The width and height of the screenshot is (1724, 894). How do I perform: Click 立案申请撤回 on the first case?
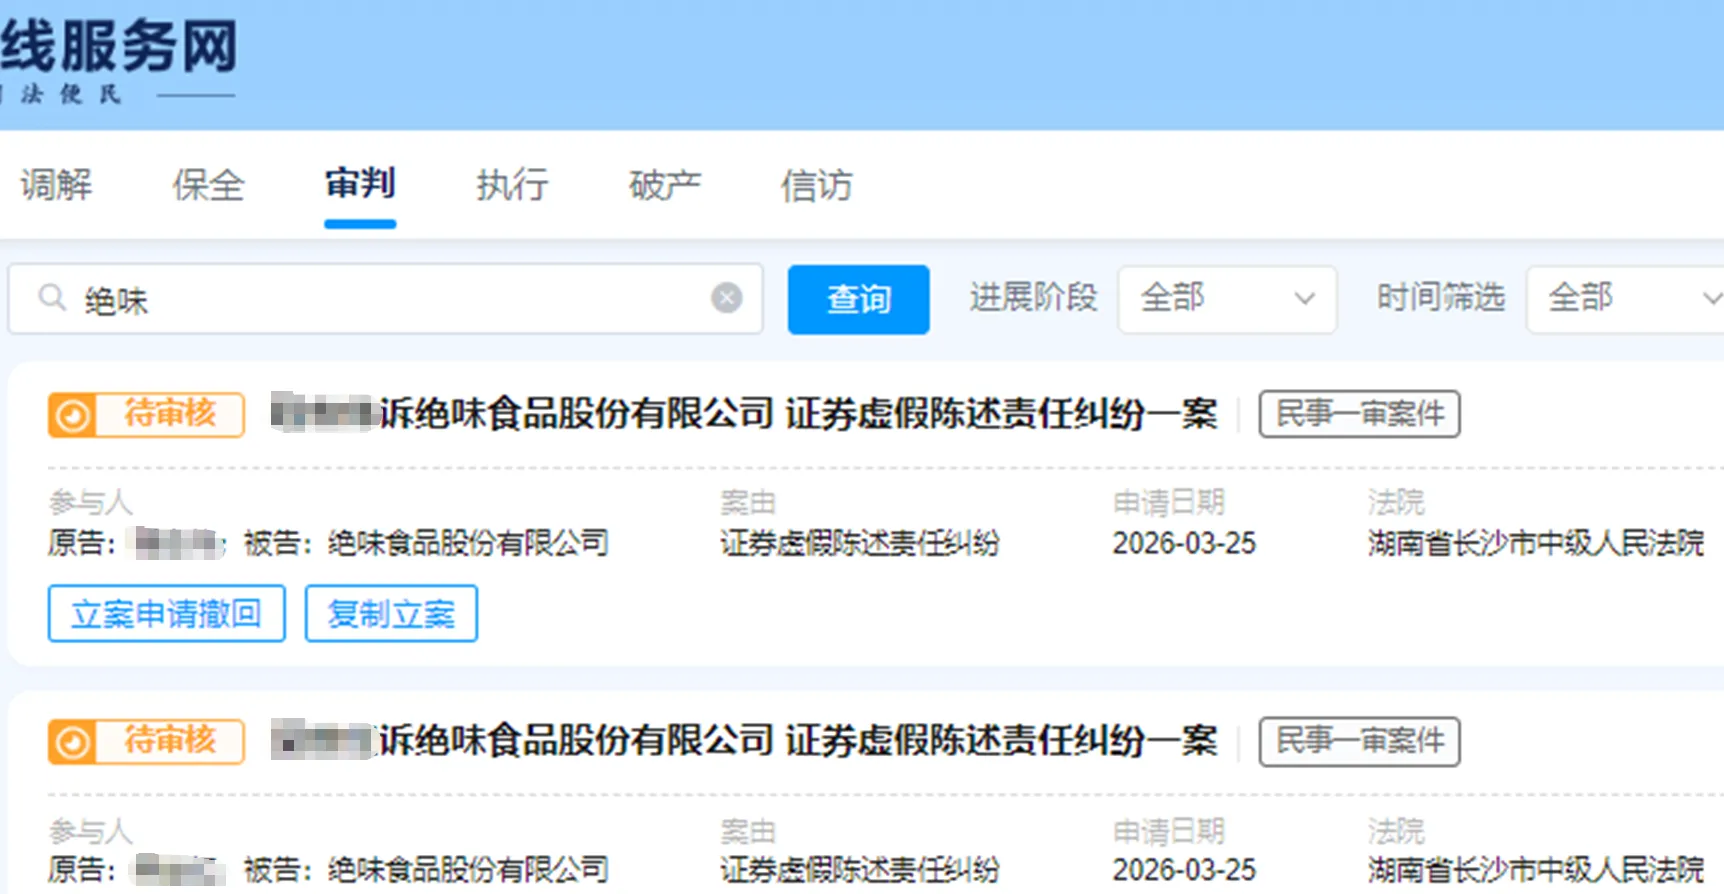pyautogui.click(x=167, y=614)
